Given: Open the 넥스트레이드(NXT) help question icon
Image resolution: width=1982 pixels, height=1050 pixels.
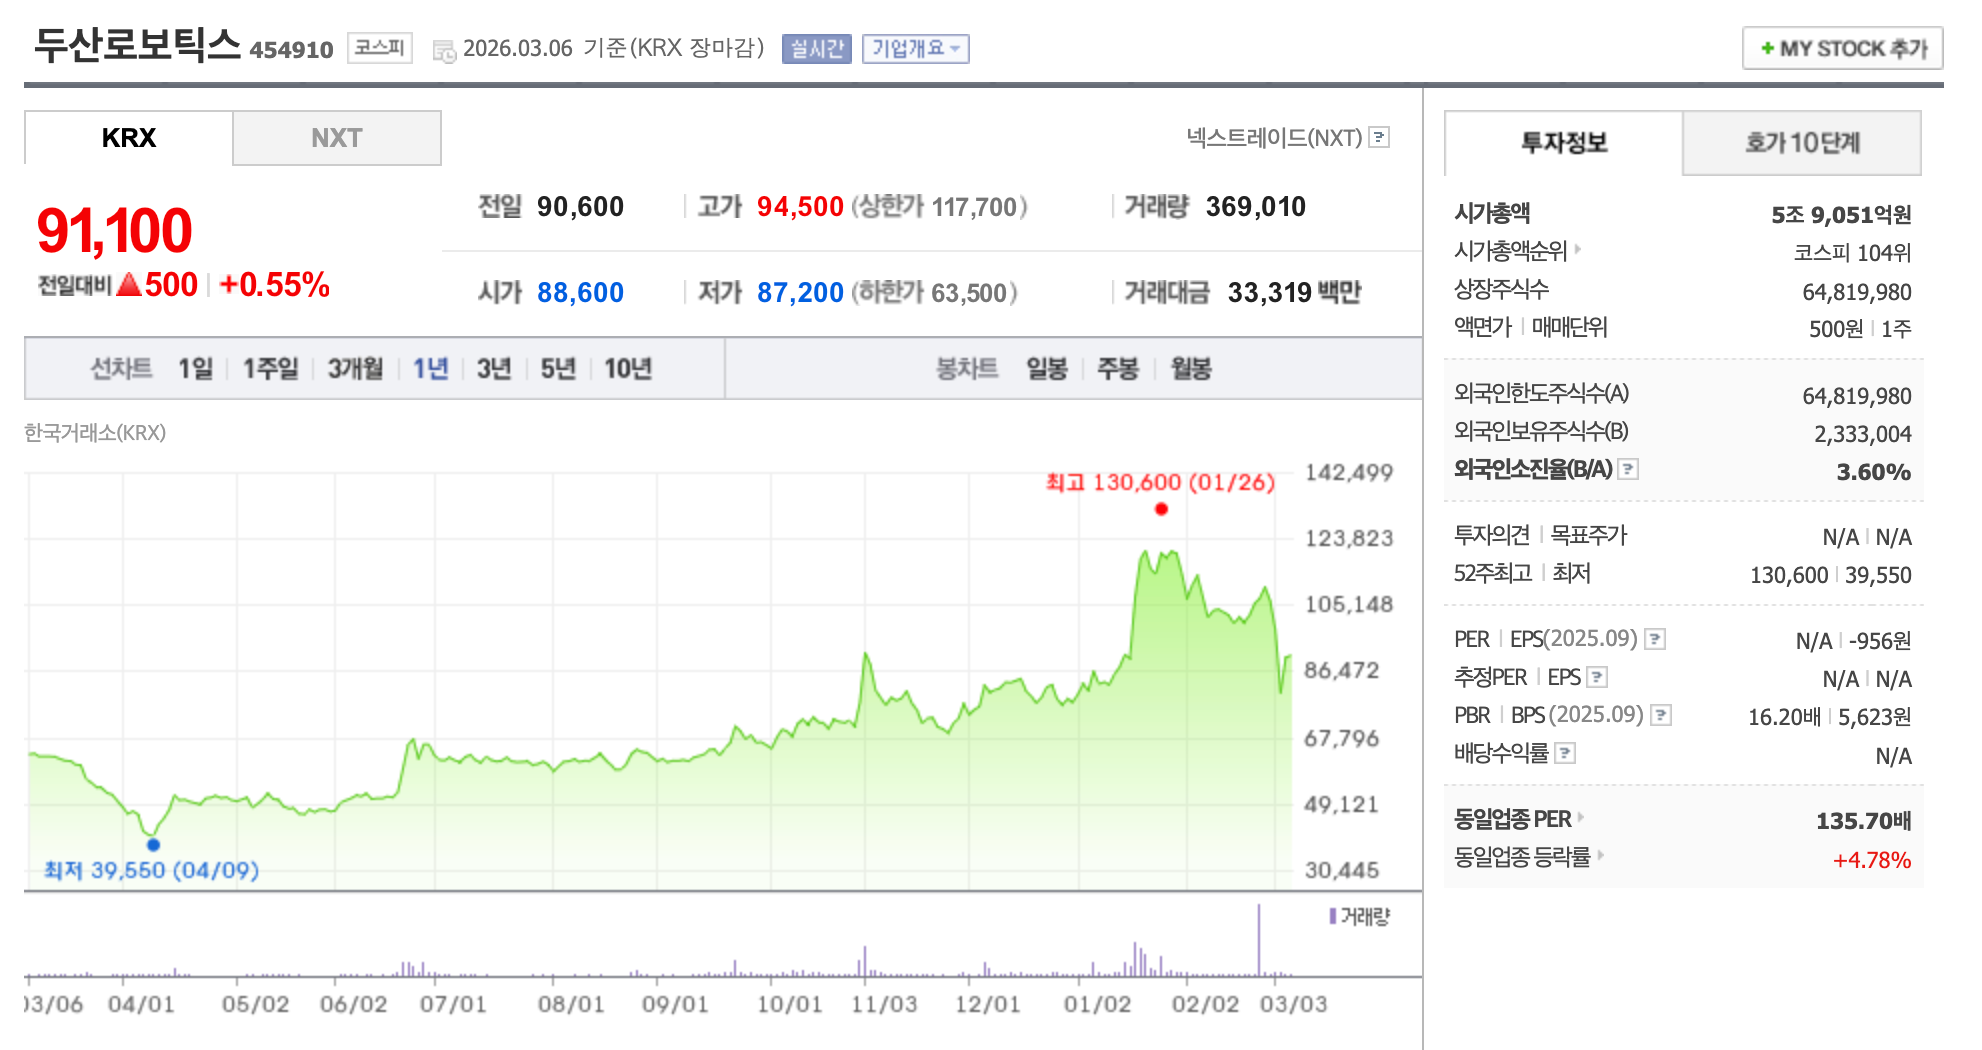Looking at the screenshot, I should tap(1379, 137).
